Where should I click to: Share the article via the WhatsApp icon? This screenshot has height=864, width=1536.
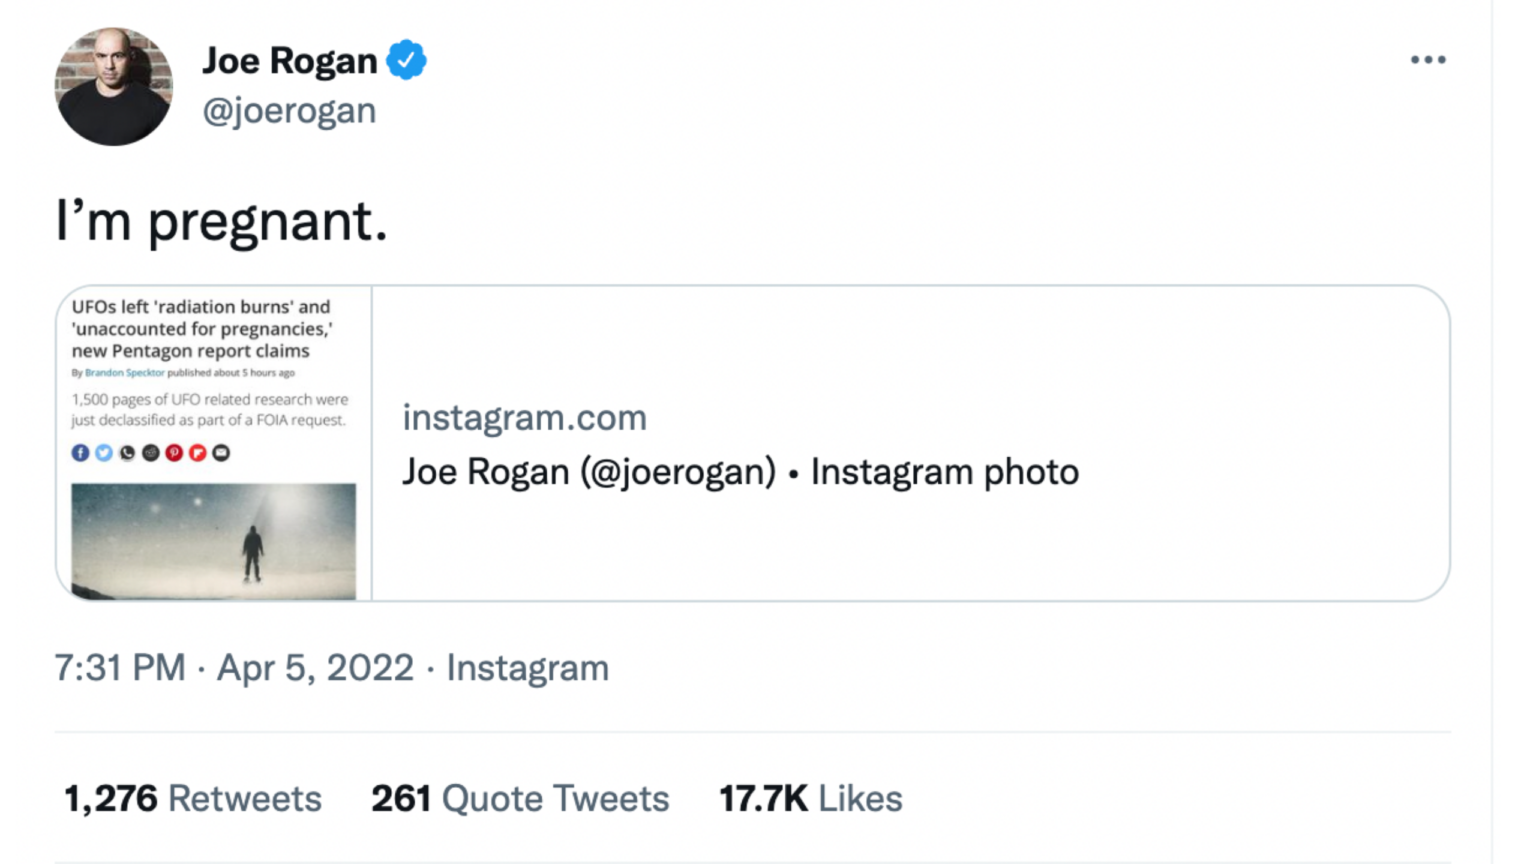126,453
